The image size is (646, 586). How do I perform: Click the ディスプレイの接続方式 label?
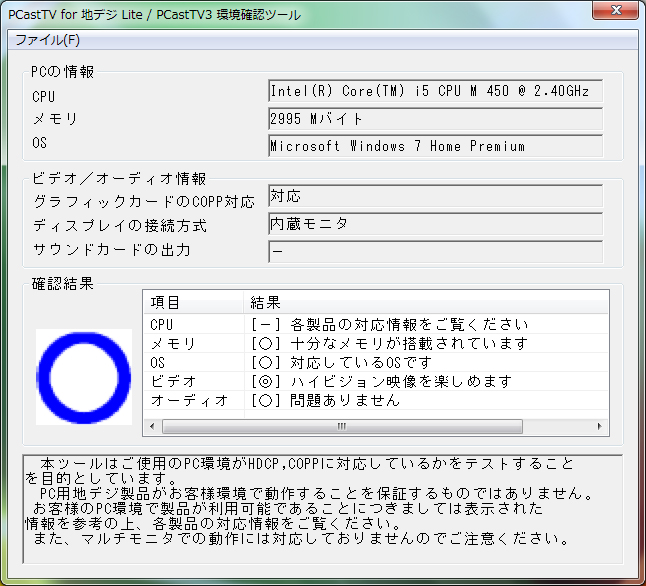tap(119, 226)
